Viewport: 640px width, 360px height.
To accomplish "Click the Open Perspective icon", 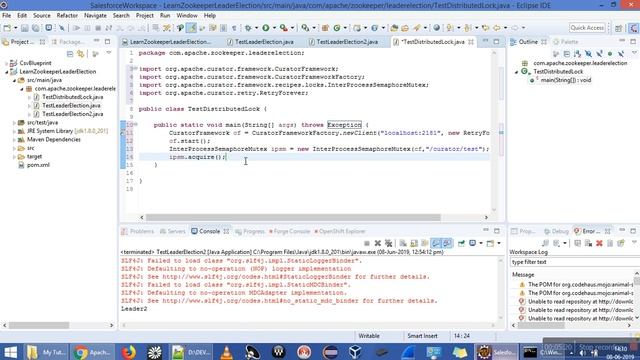I will pos(618,28).
